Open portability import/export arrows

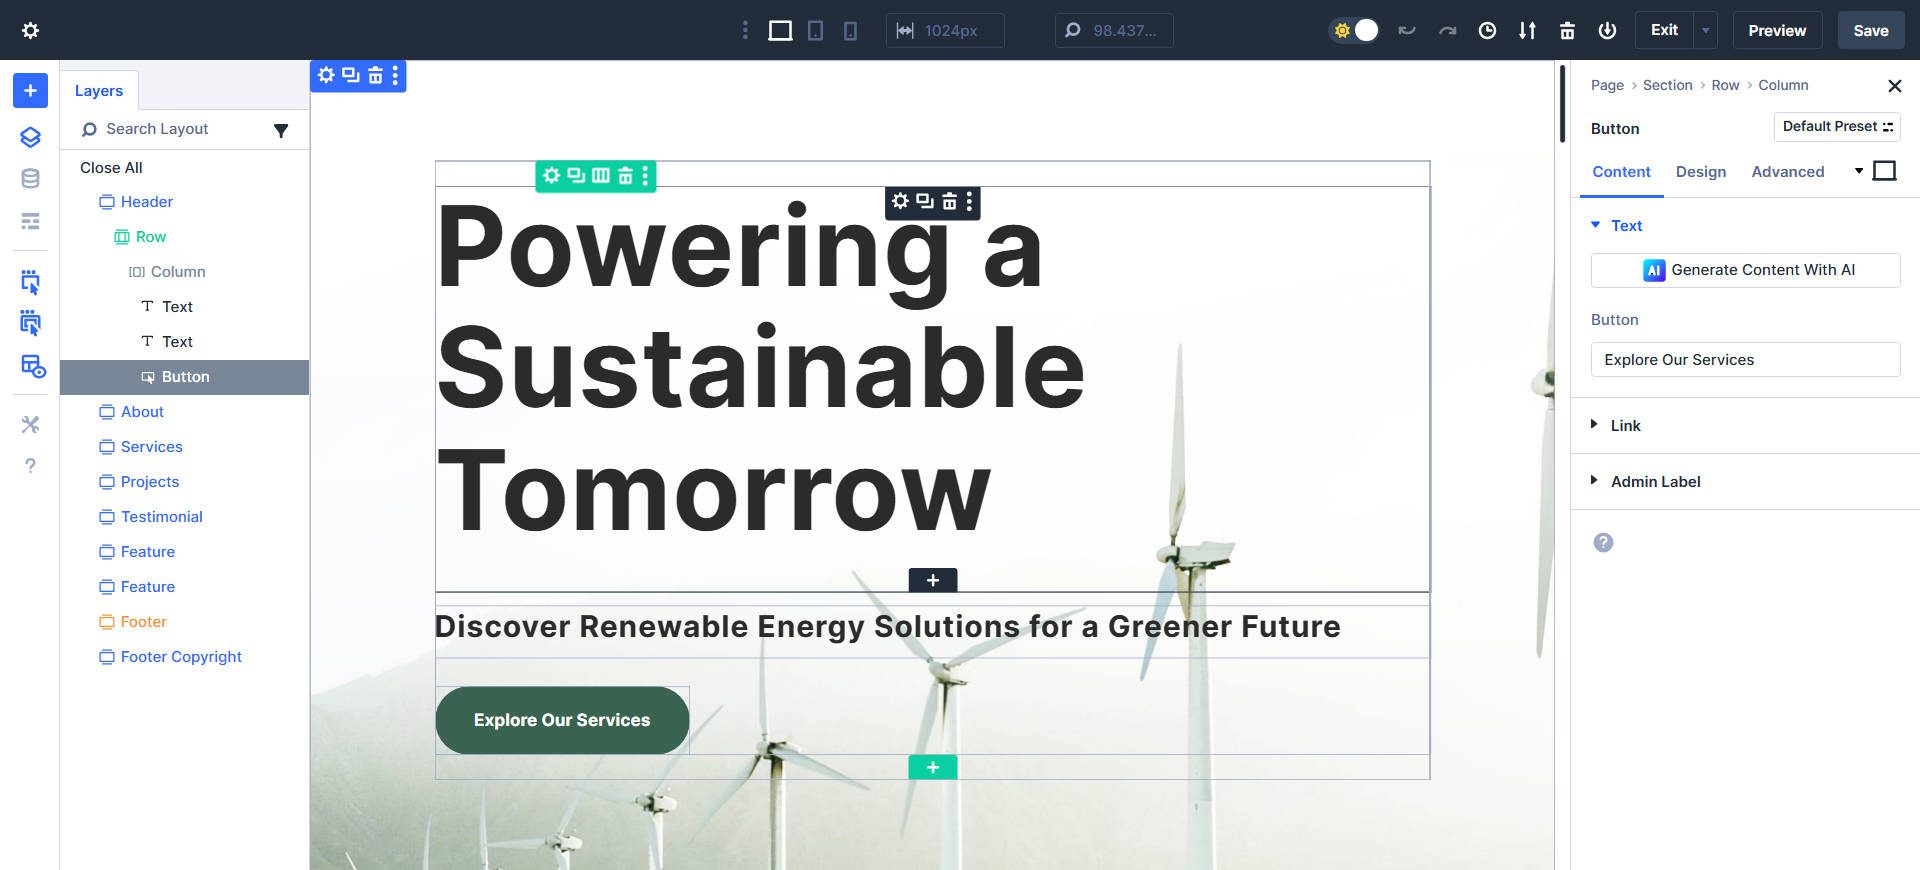1527,30
